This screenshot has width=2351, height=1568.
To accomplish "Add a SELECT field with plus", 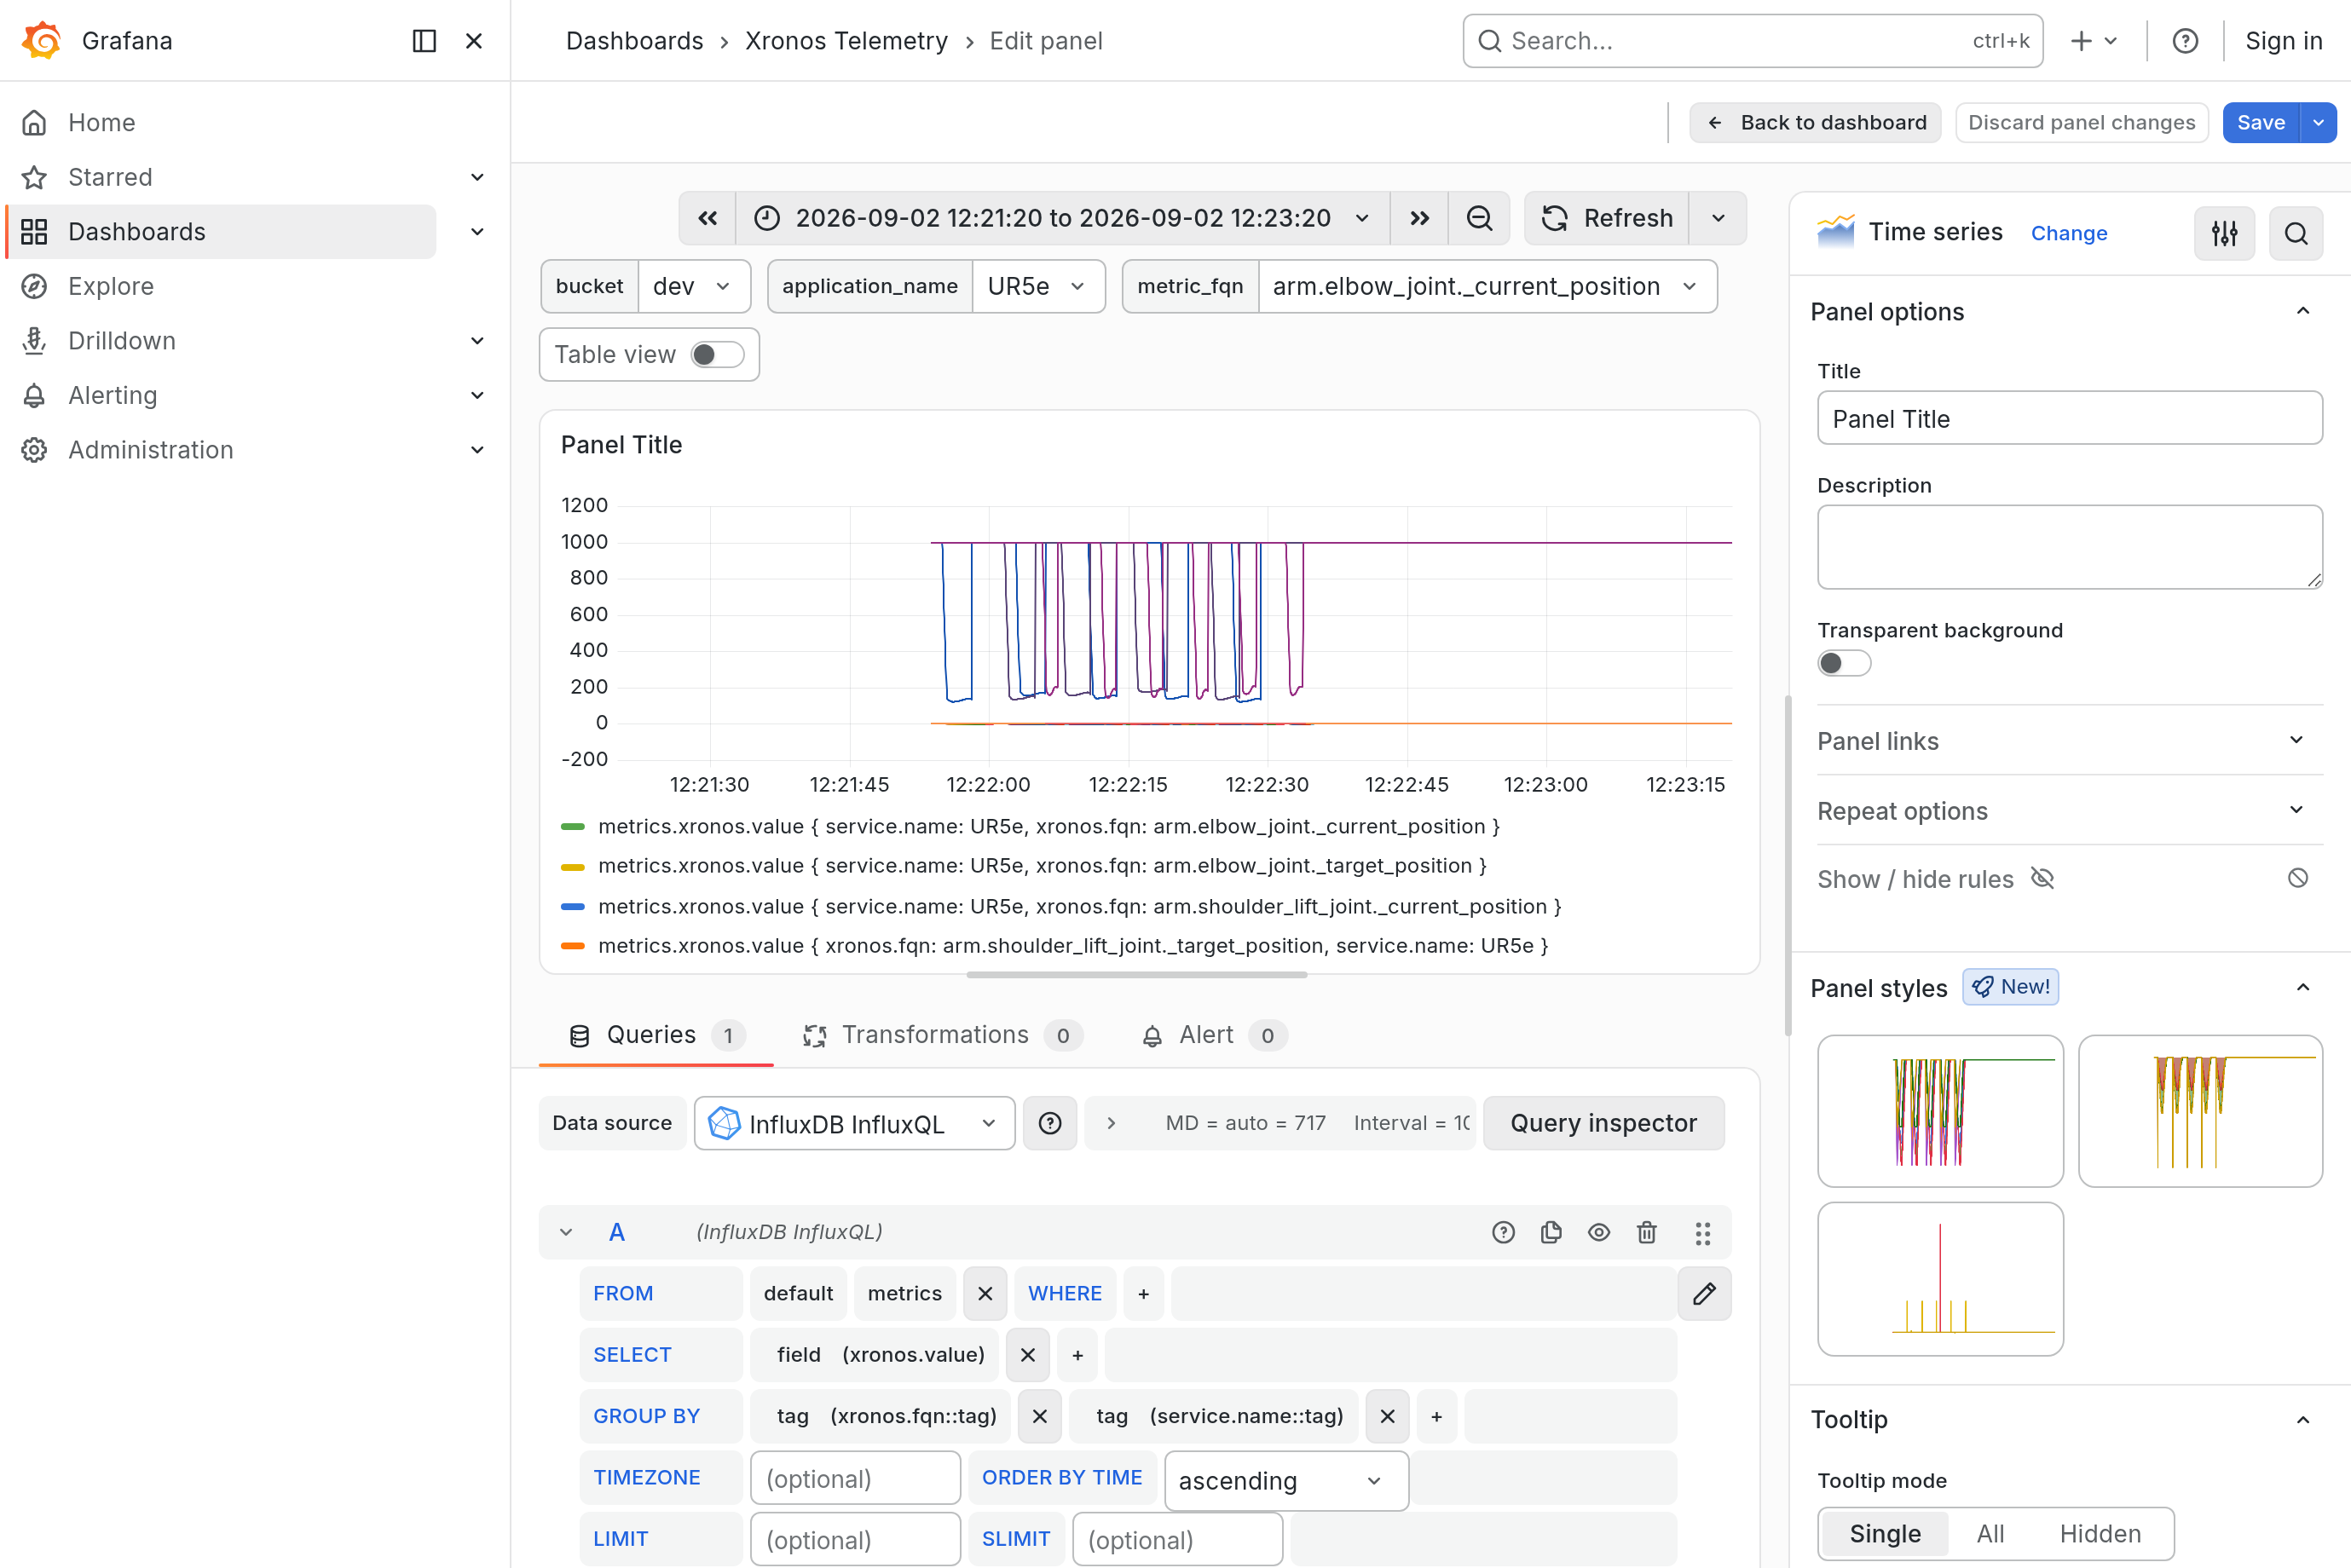I will point(1077,1355).
